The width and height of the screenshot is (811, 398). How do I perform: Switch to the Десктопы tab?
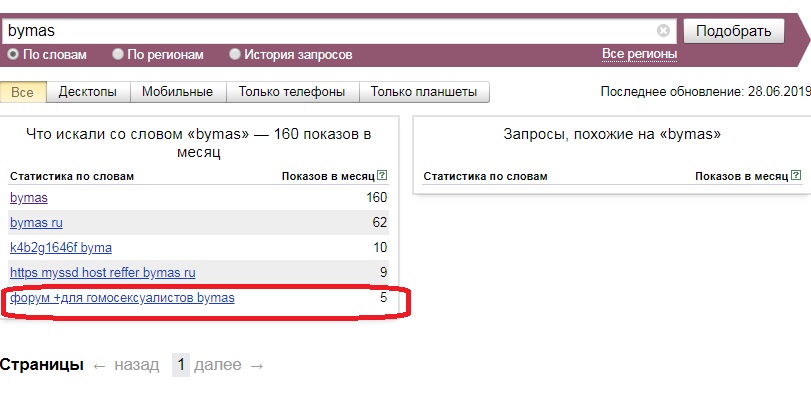click(87, 92)
